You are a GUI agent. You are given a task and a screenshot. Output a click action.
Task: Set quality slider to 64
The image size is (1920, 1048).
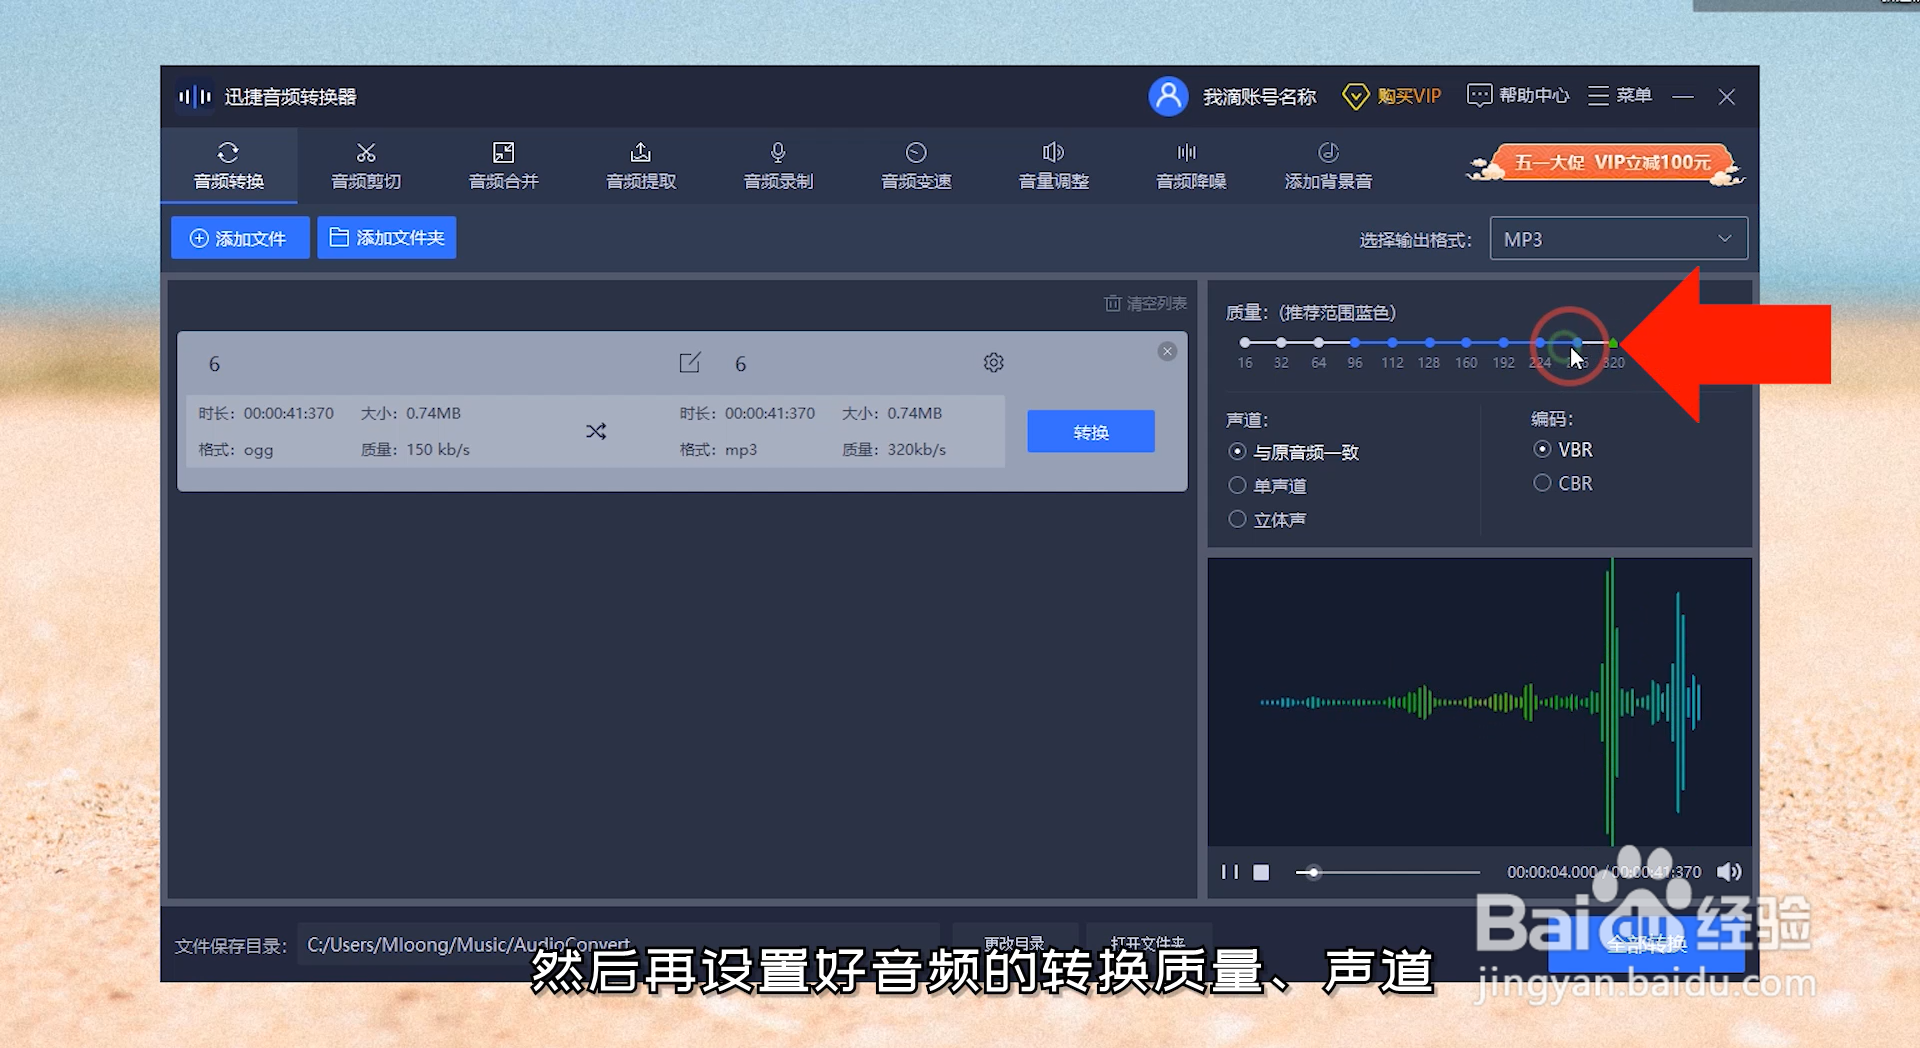point(1319,343)
